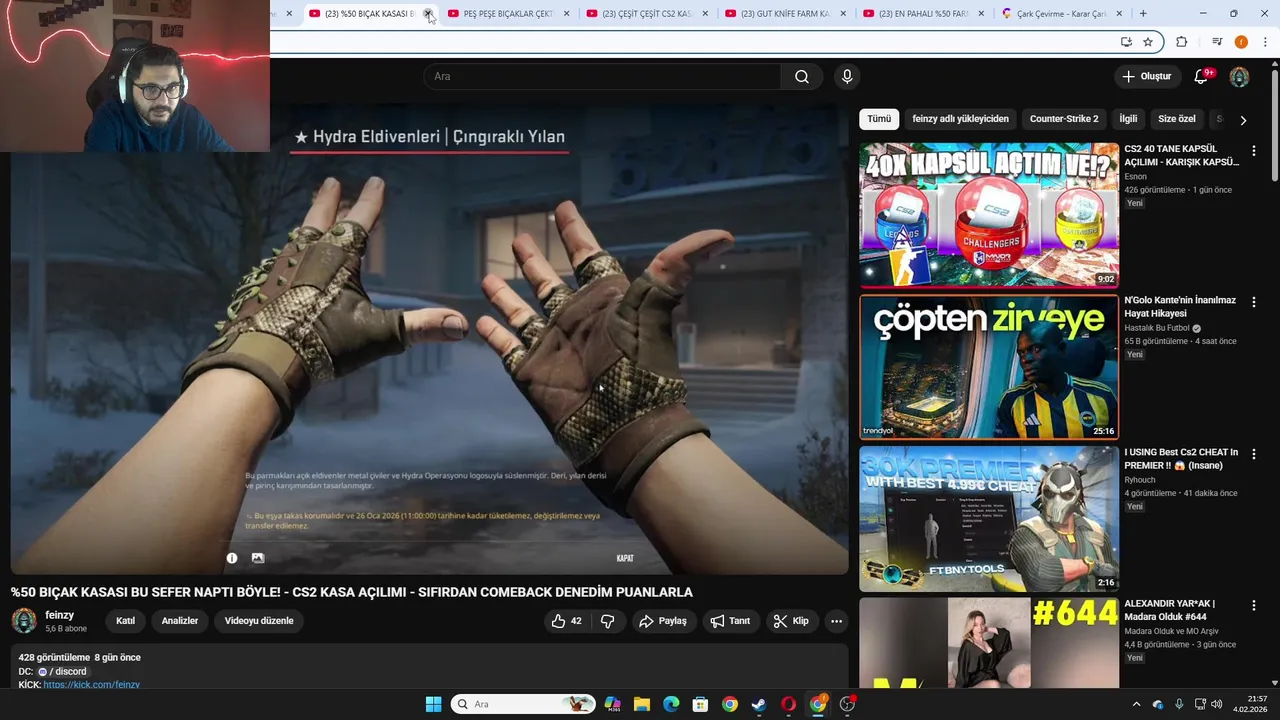Viewport: 1280px width, 720px height.
Task: Click KAPAT in game video overlay
Action: tap(625, 558)
